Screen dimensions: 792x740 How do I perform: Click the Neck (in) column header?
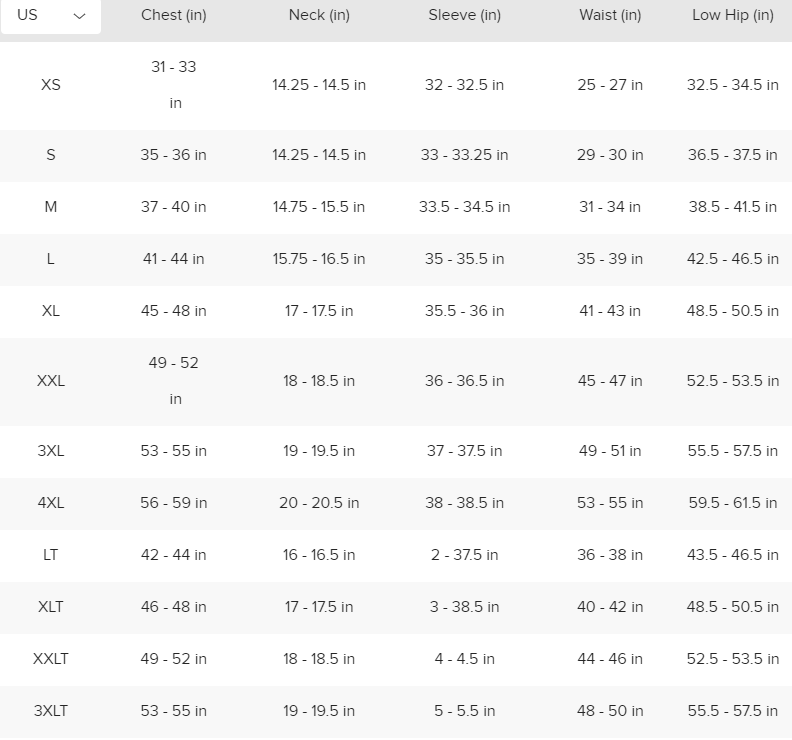click(319, 15)
